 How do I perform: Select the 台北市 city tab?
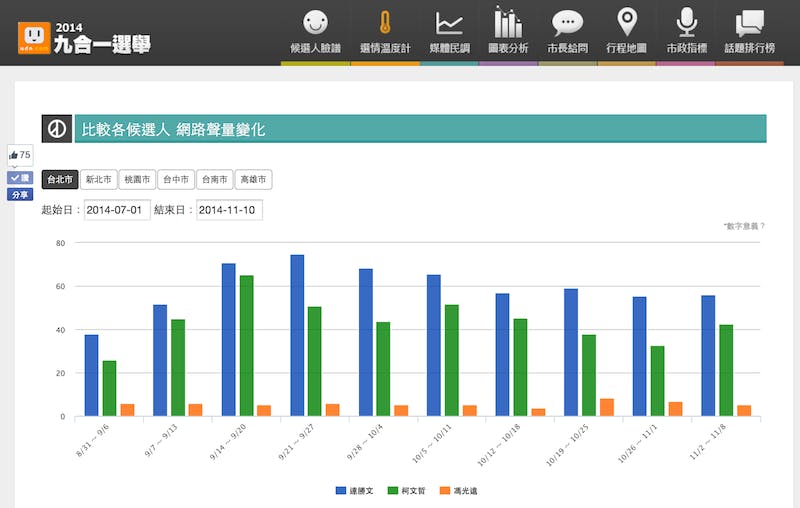click(60, 180)
